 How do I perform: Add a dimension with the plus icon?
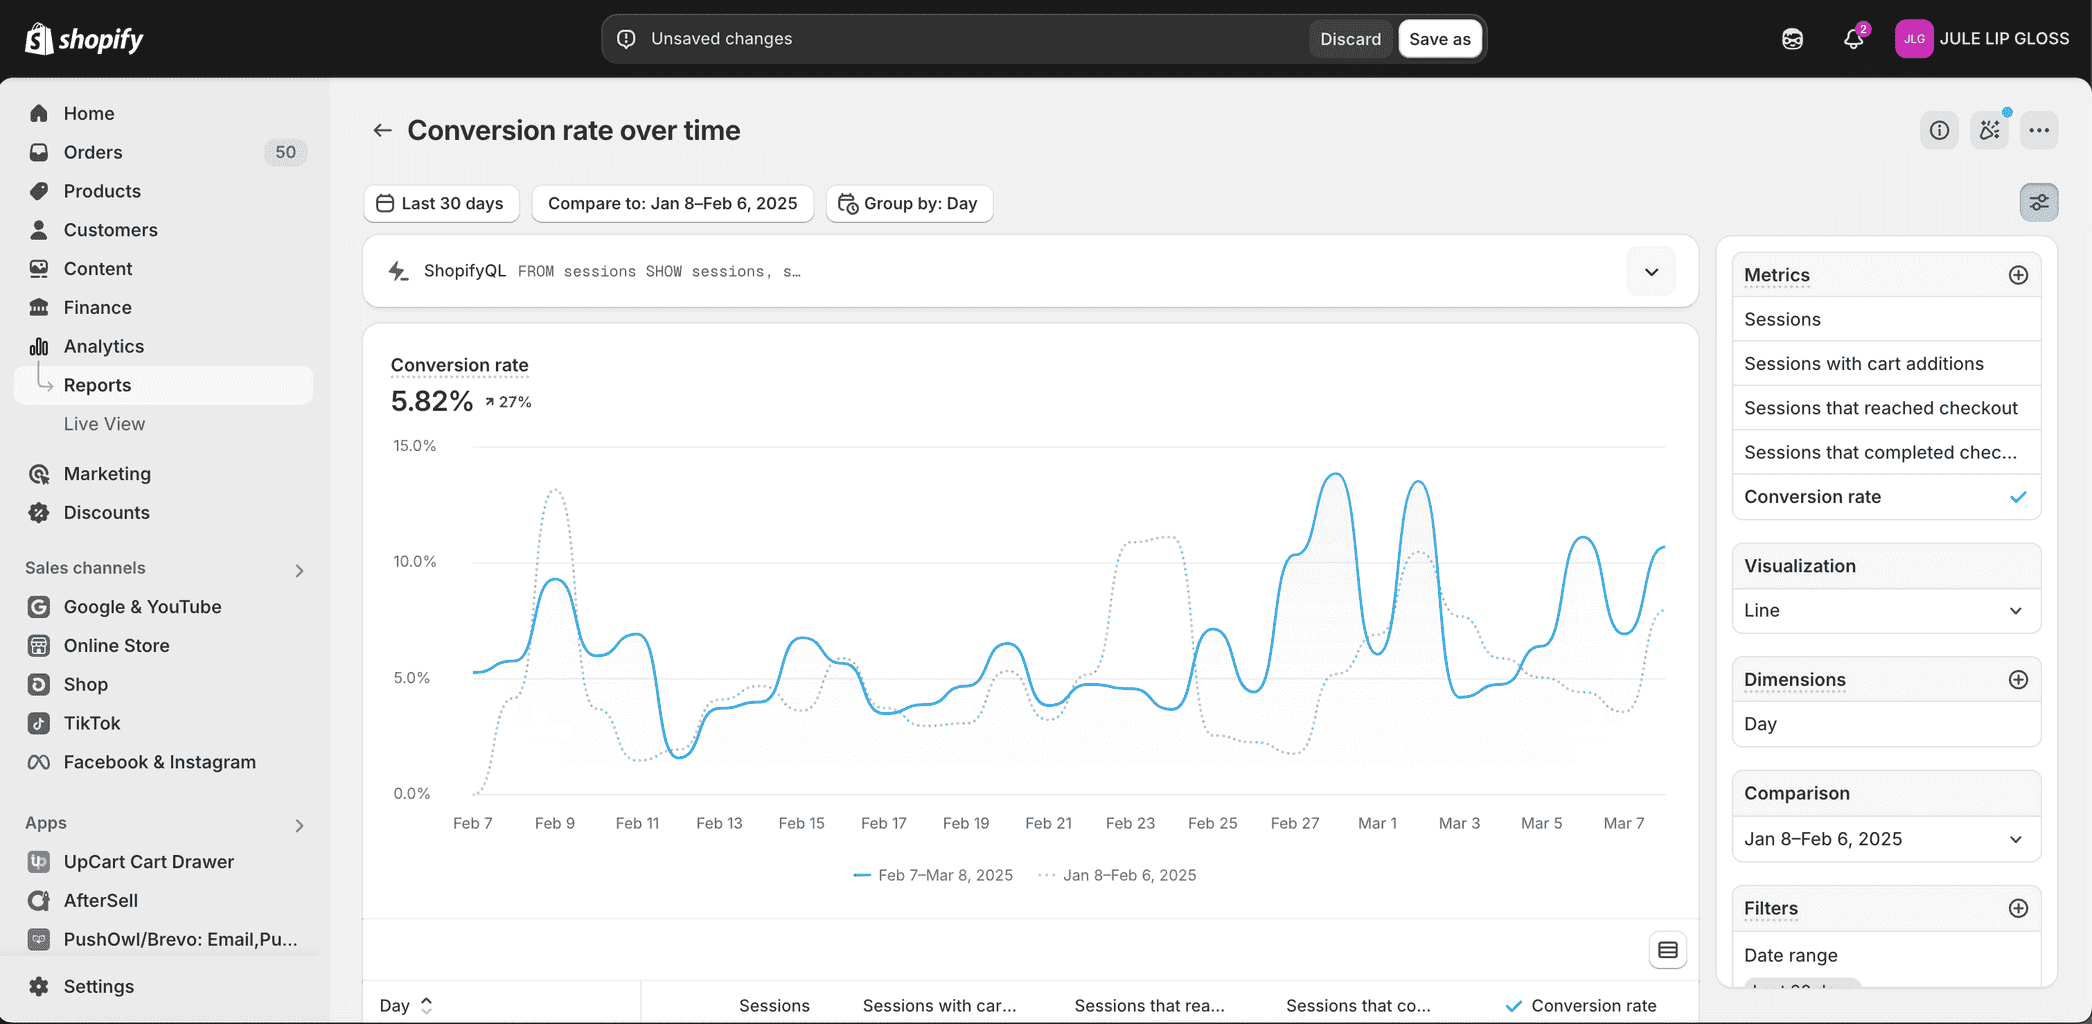(2018, 680)
